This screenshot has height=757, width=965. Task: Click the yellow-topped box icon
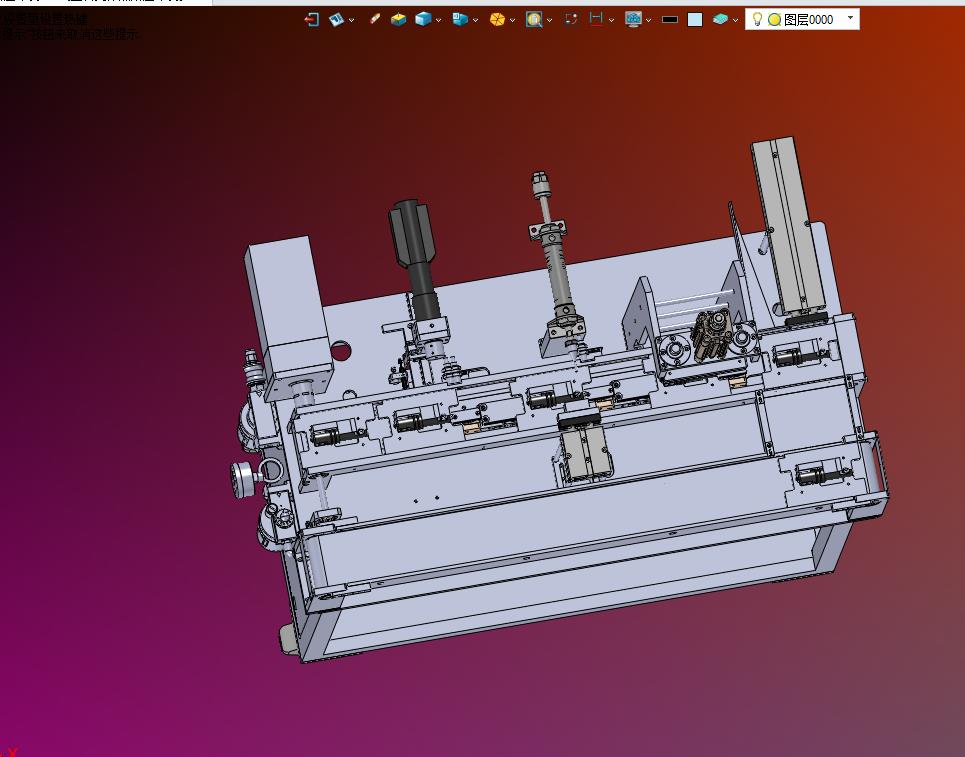[x=398, y=20]
